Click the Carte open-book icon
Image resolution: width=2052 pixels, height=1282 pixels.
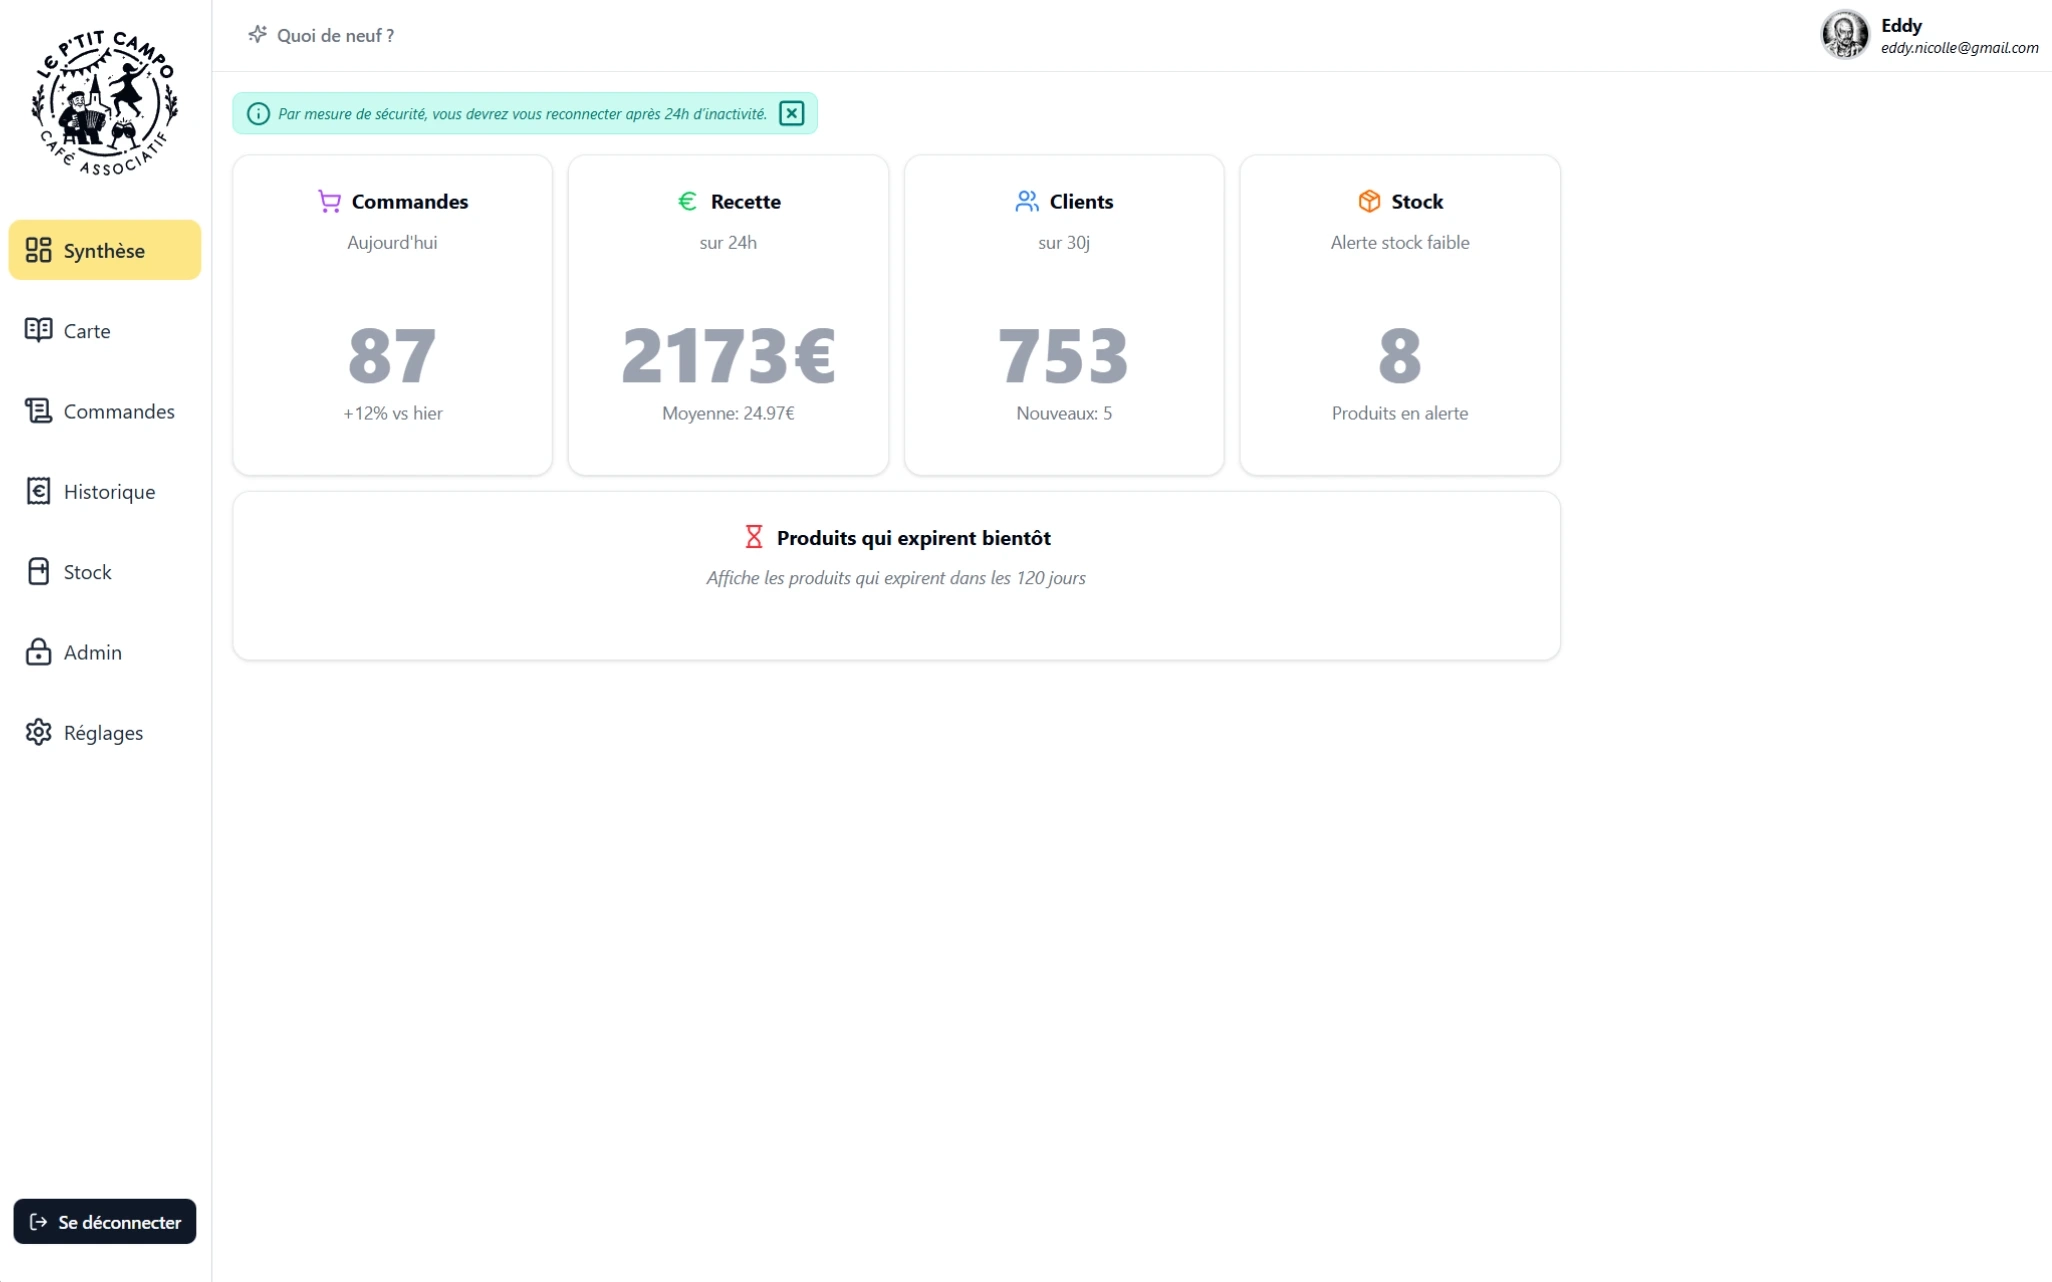click(x=38, y=330)
